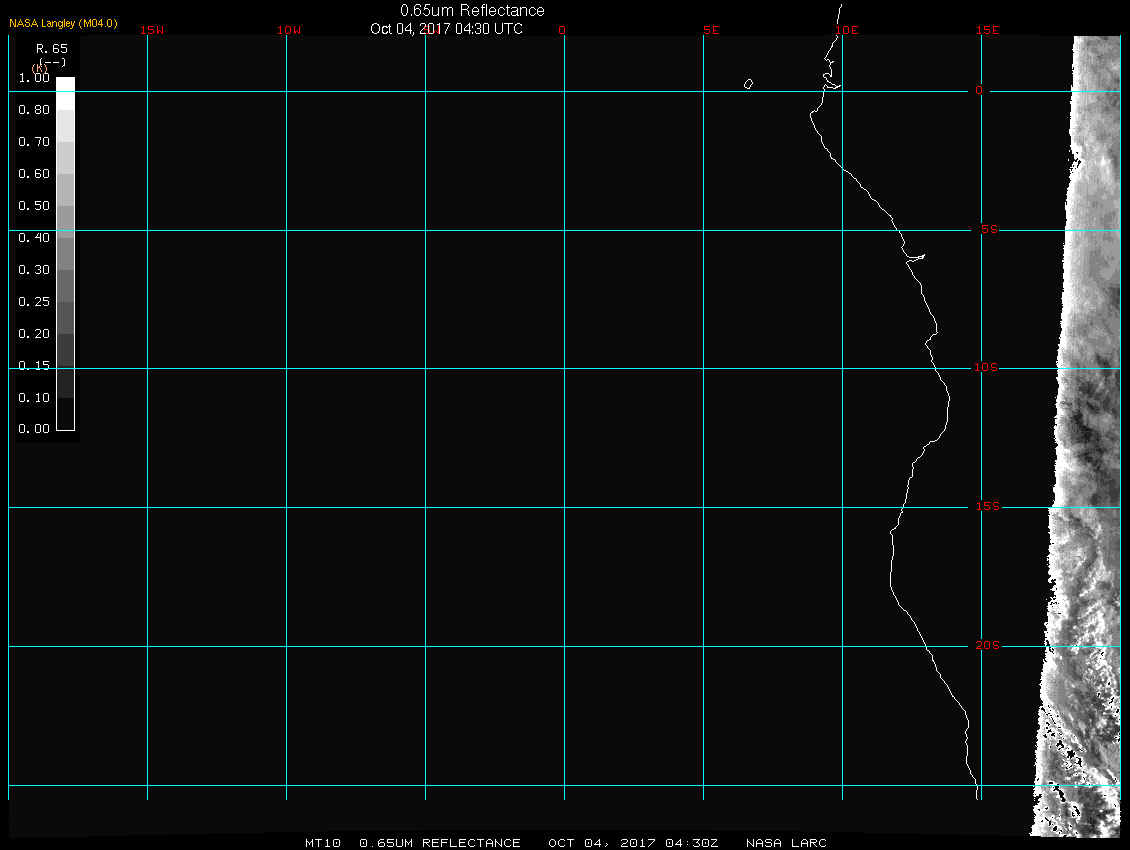
Task: Click the 20S latitude label
Action: [988, 645]
